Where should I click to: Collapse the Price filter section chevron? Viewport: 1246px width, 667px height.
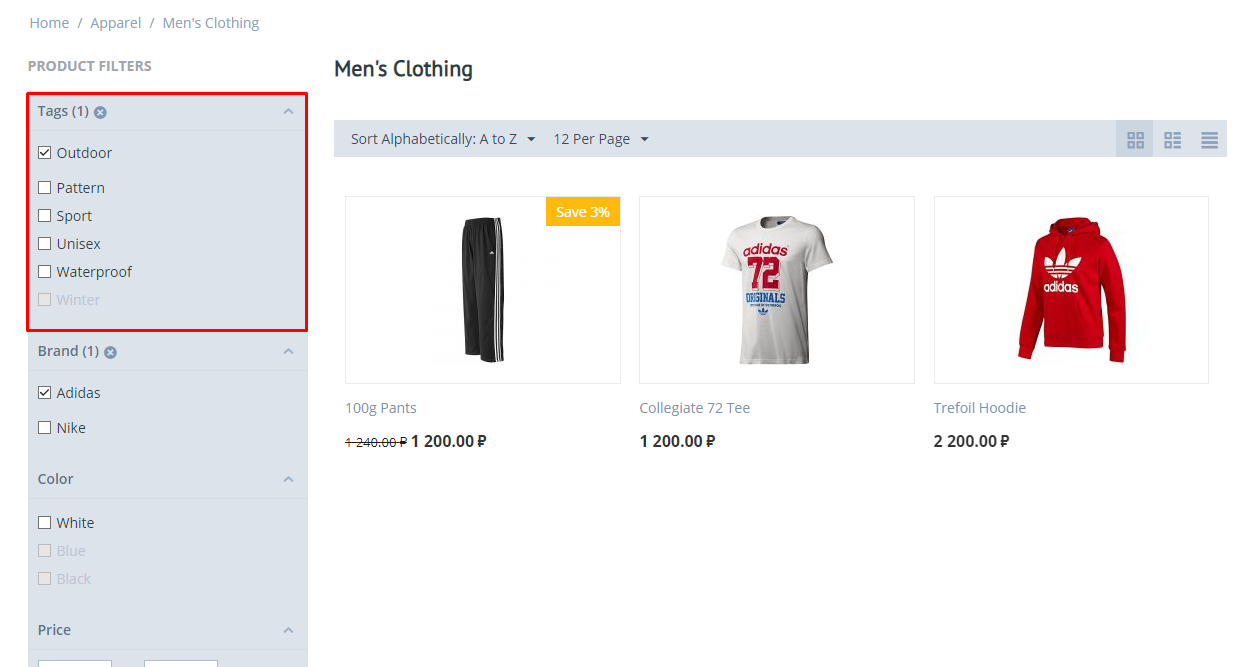(288, 630)
